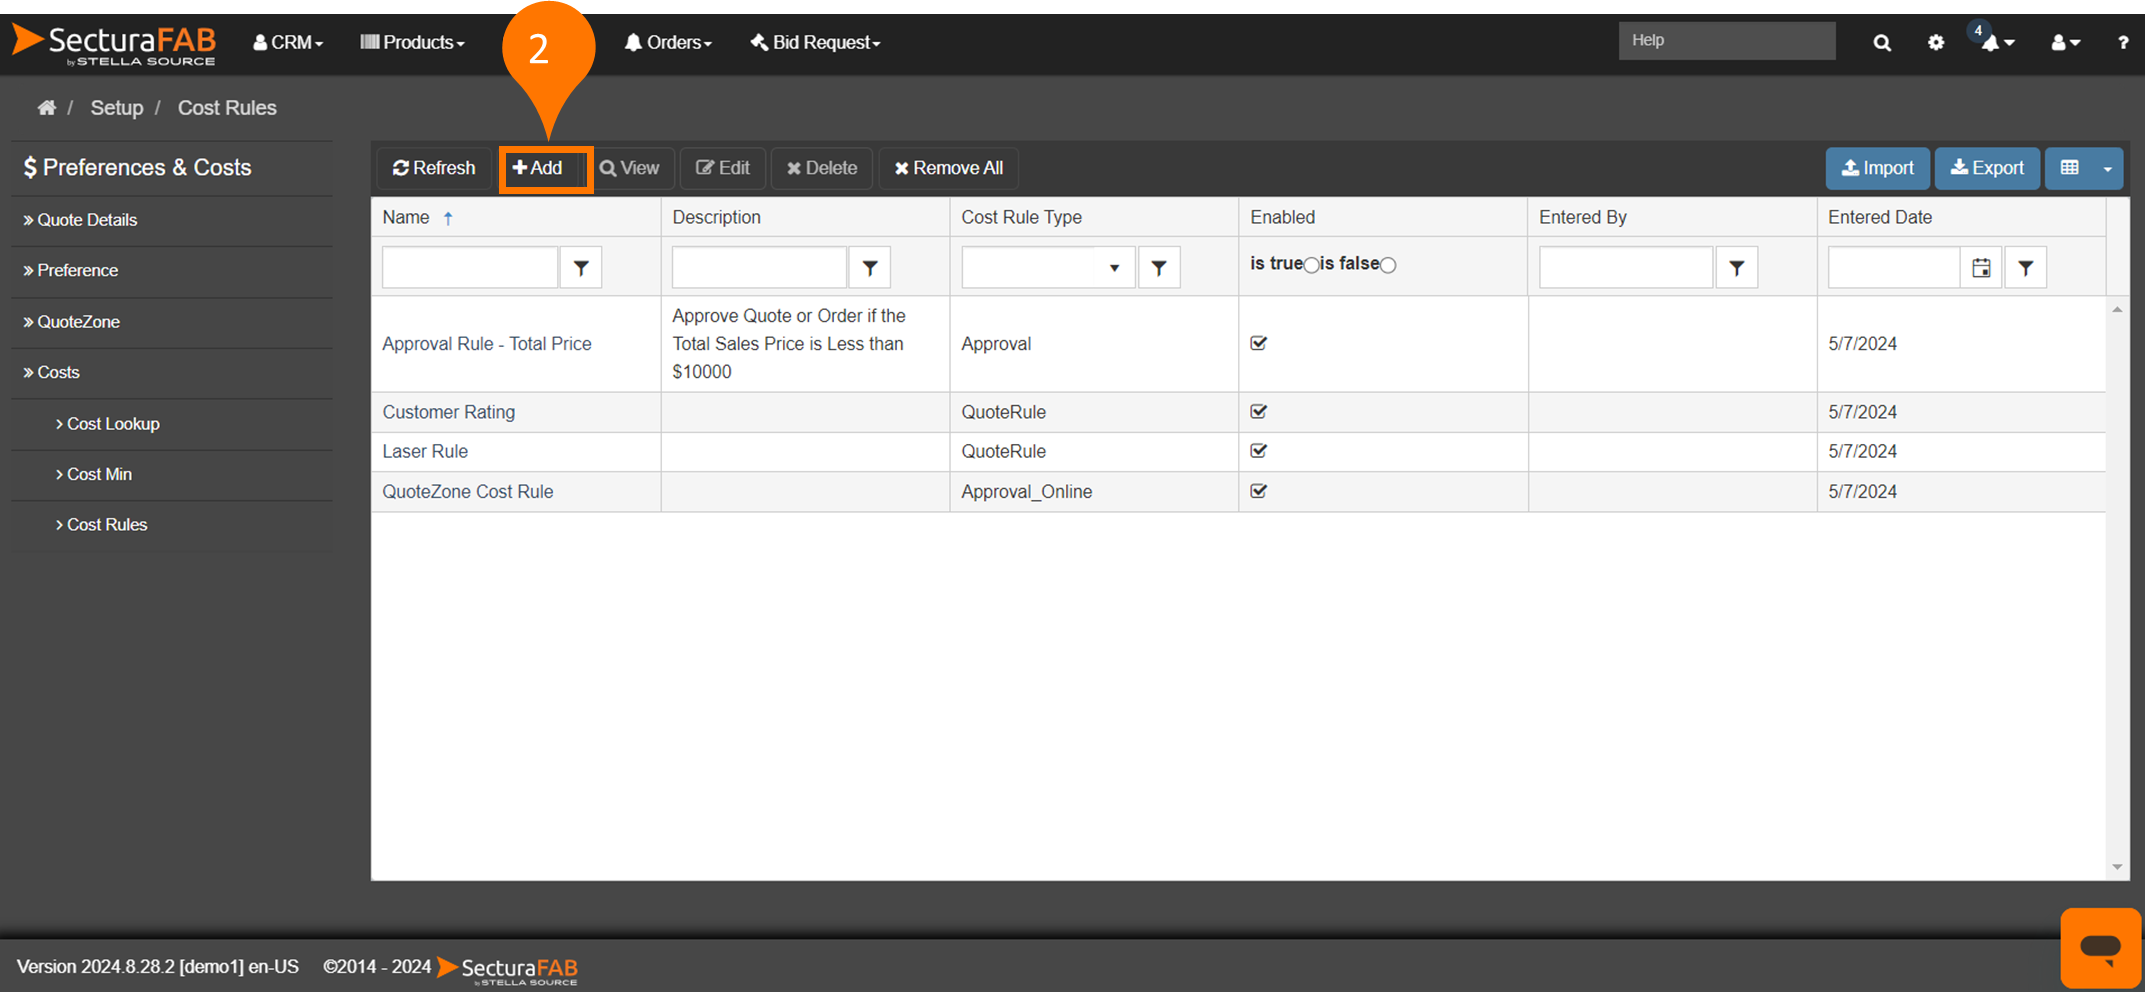Open the orange chat widget button
This screenshot has height=992, width=2145.
pos(2100,947)
